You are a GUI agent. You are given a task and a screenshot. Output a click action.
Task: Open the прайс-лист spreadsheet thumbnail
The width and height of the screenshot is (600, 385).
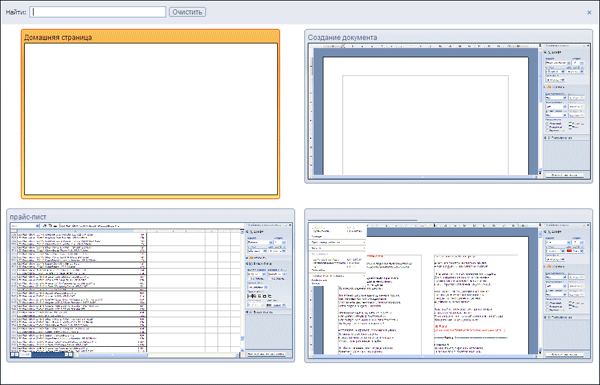coord(150,285)
